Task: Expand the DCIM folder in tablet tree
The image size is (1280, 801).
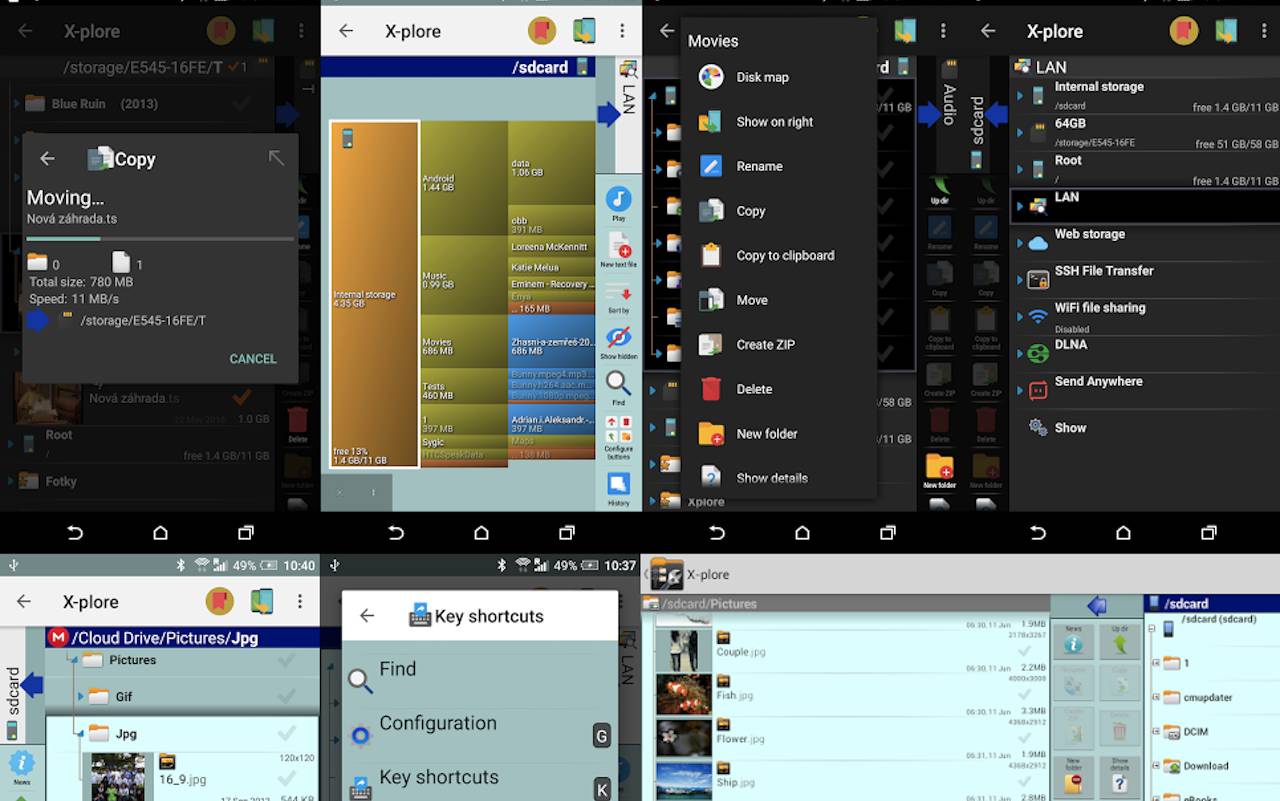Action: click(x=1156, y=731)
